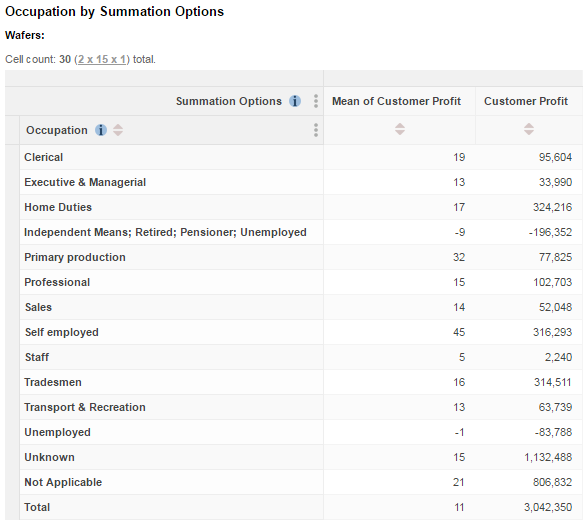
Task: Click info icon next to Occupation
Action: pos(101,130)
